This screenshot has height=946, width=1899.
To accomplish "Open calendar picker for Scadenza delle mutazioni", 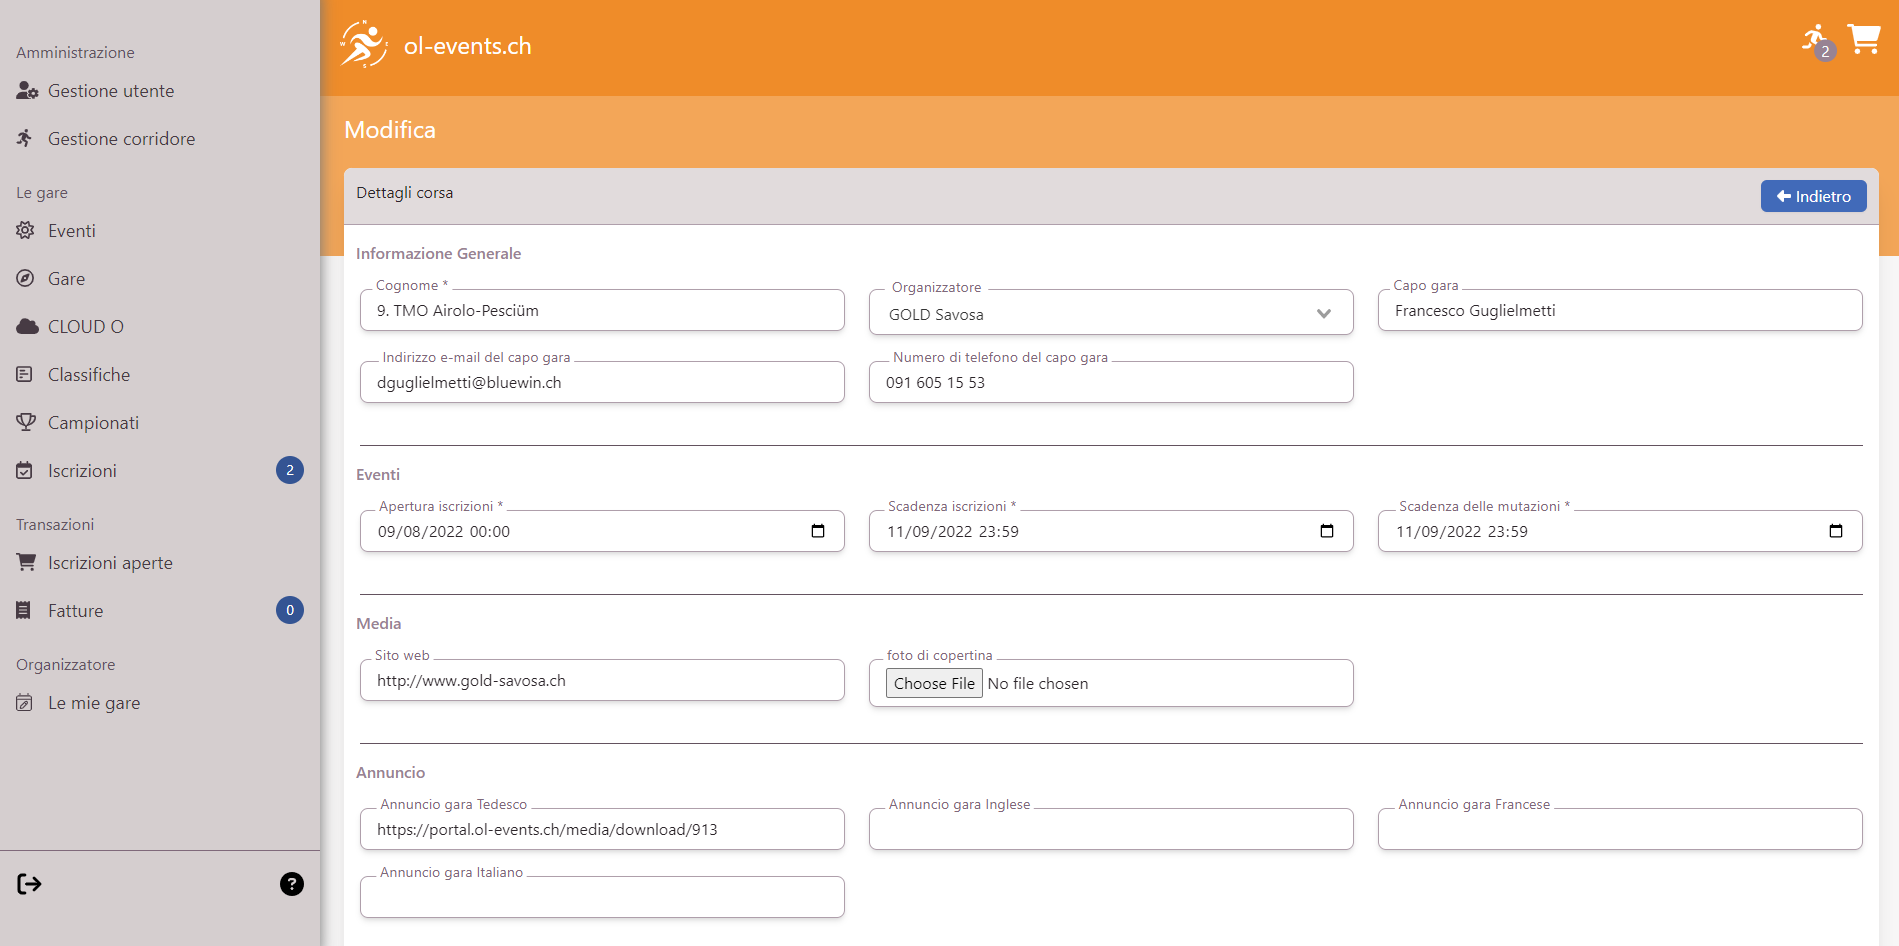I will (1835, 531).
